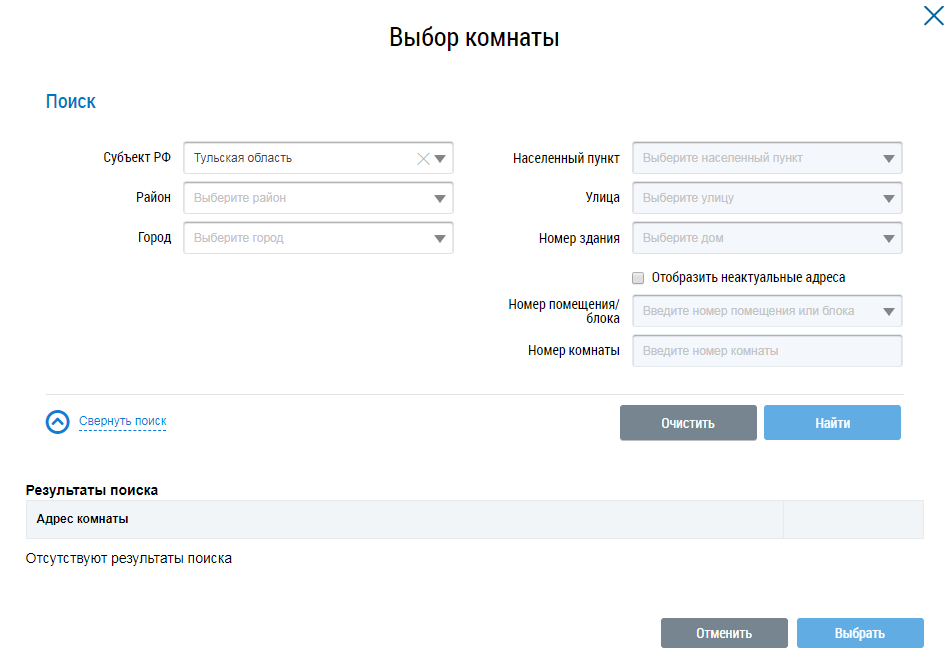This screenshot has height=657, width=947.
Task: Open the Номер помещения/блока dropdown arrow
Action: 889,311
